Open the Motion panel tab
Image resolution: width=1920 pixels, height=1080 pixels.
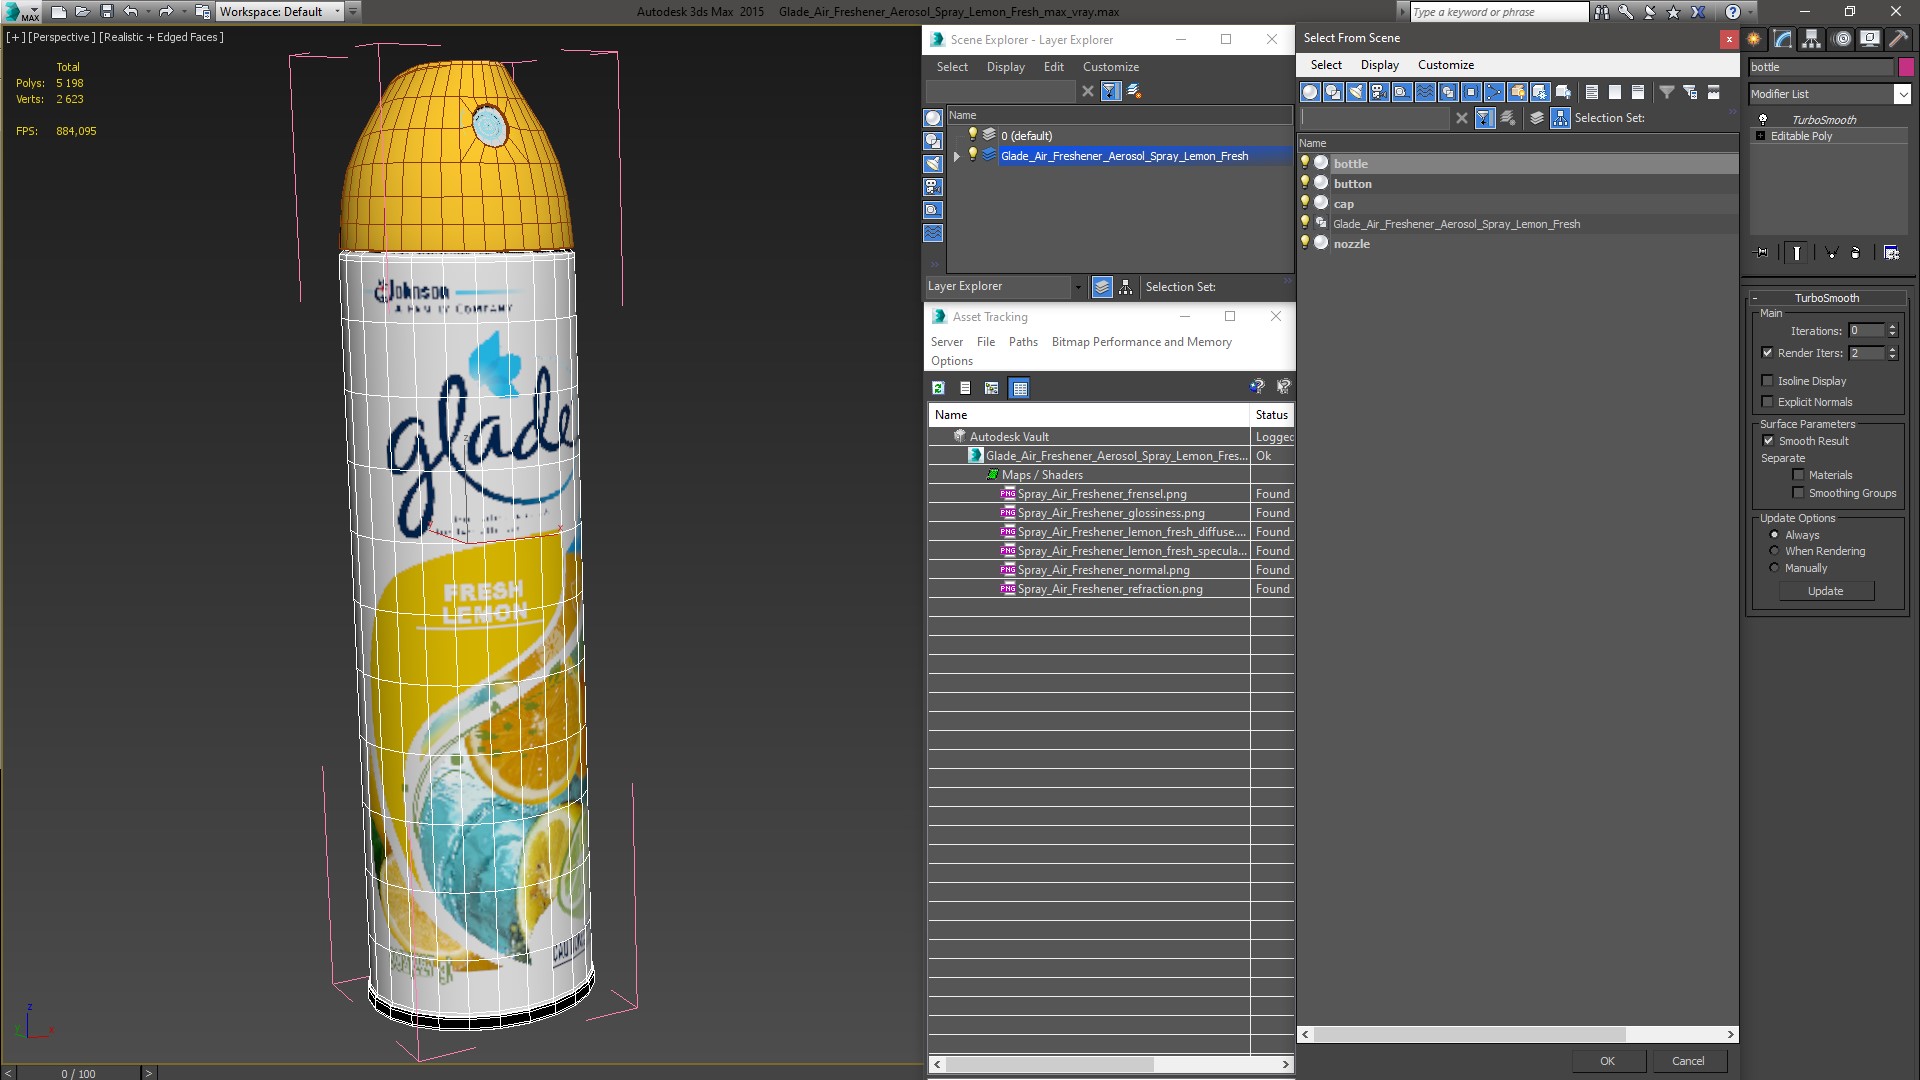[1842, 39]
